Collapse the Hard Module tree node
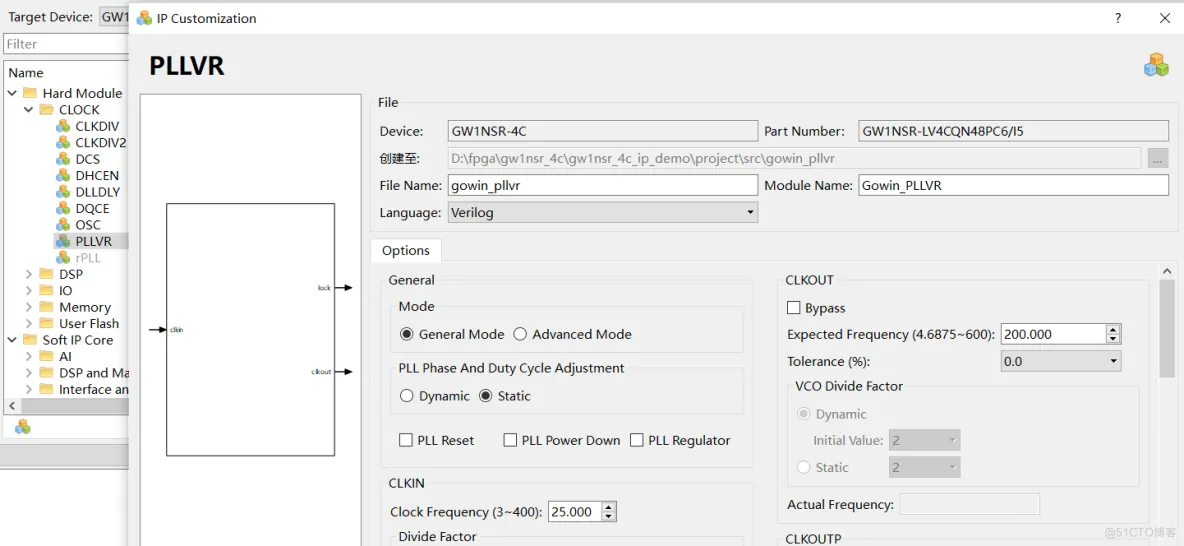The height and width of the screenshot is (546, 1184). (12, 93)
